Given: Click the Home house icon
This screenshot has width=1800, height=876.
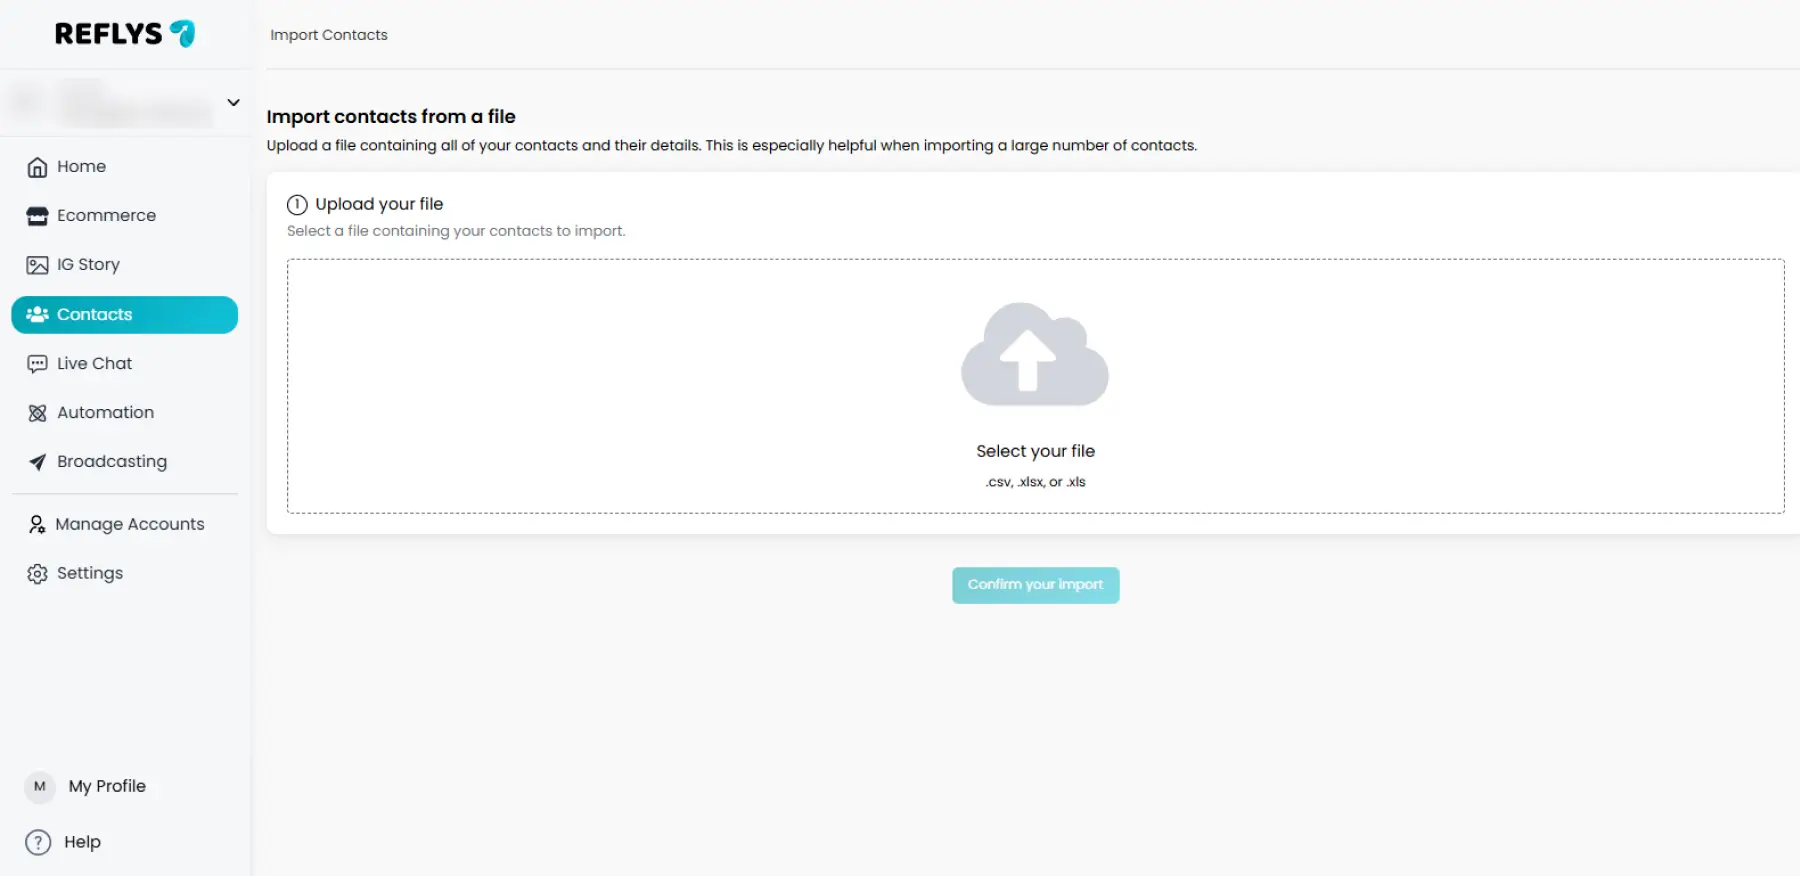Looking at the screenshot, I should click(x=37, y=167).
